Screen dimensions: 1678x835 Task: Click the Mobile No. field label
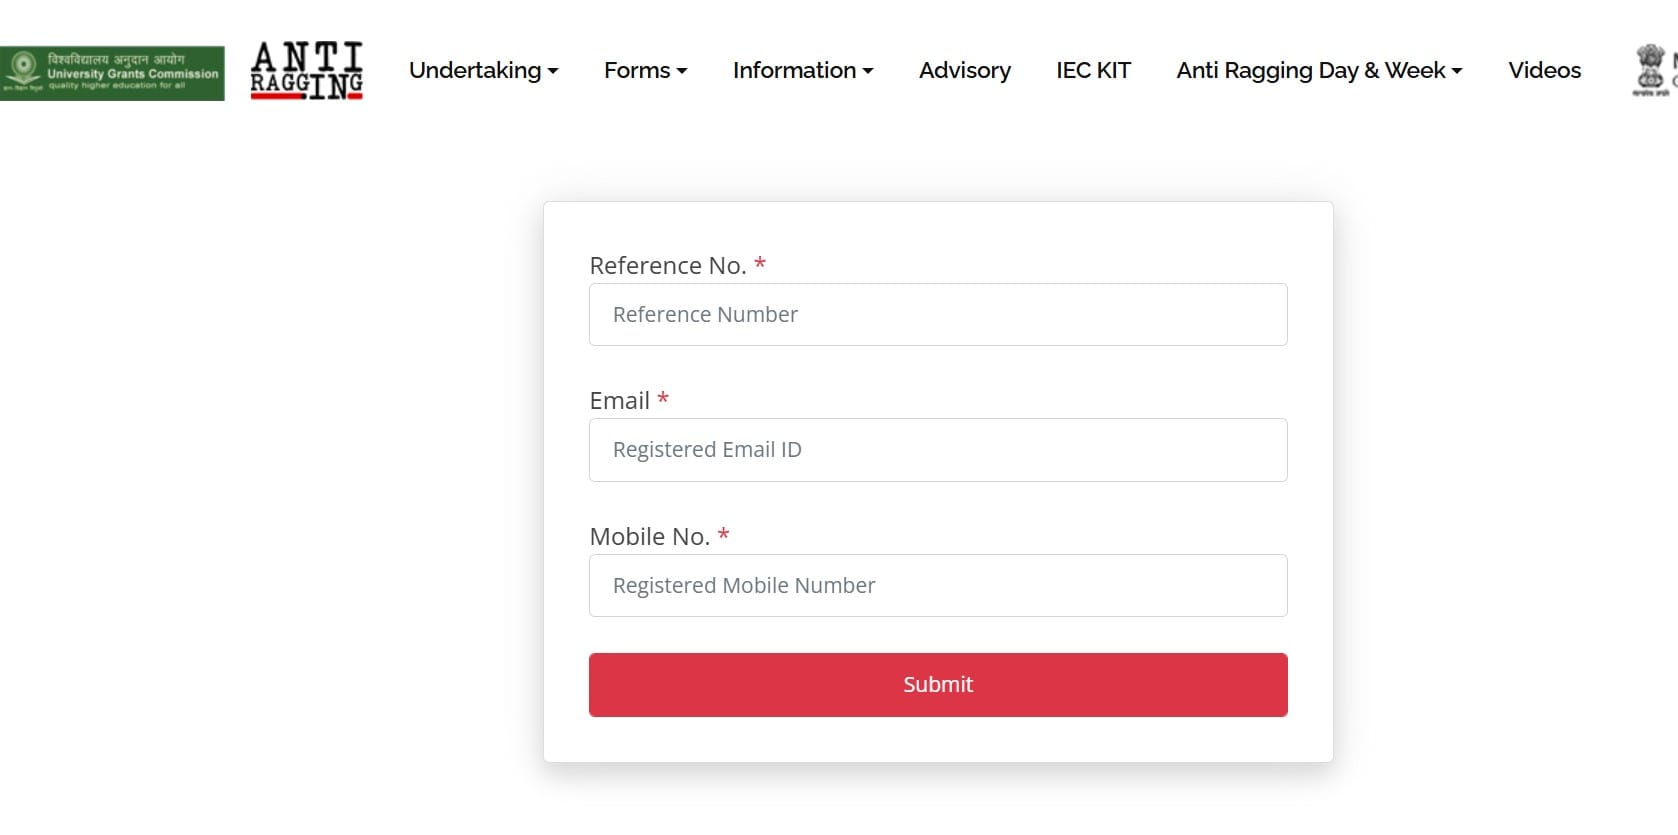point(648,536)
